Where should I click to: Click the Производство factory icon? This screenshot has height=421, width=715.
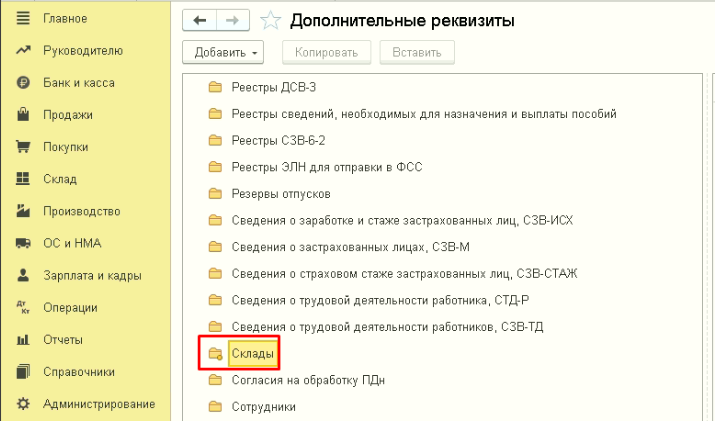point(23,210)
